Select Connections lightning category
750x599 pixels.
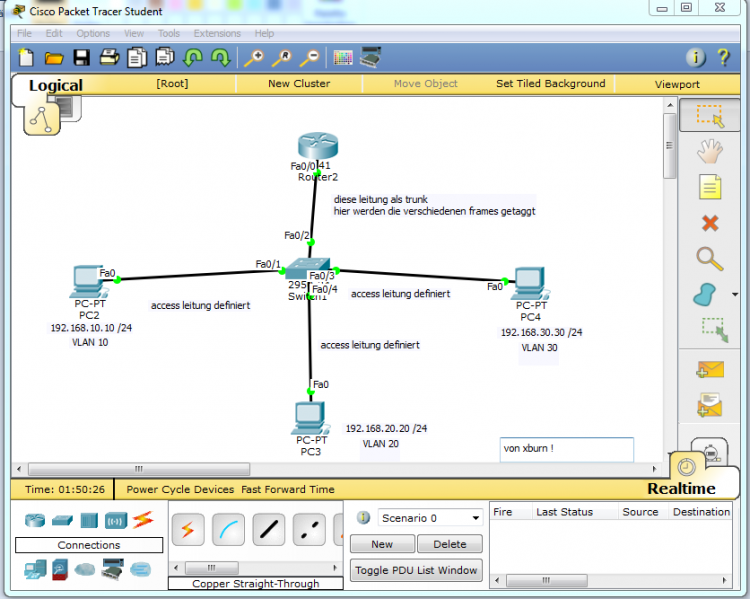coord(143,520)
